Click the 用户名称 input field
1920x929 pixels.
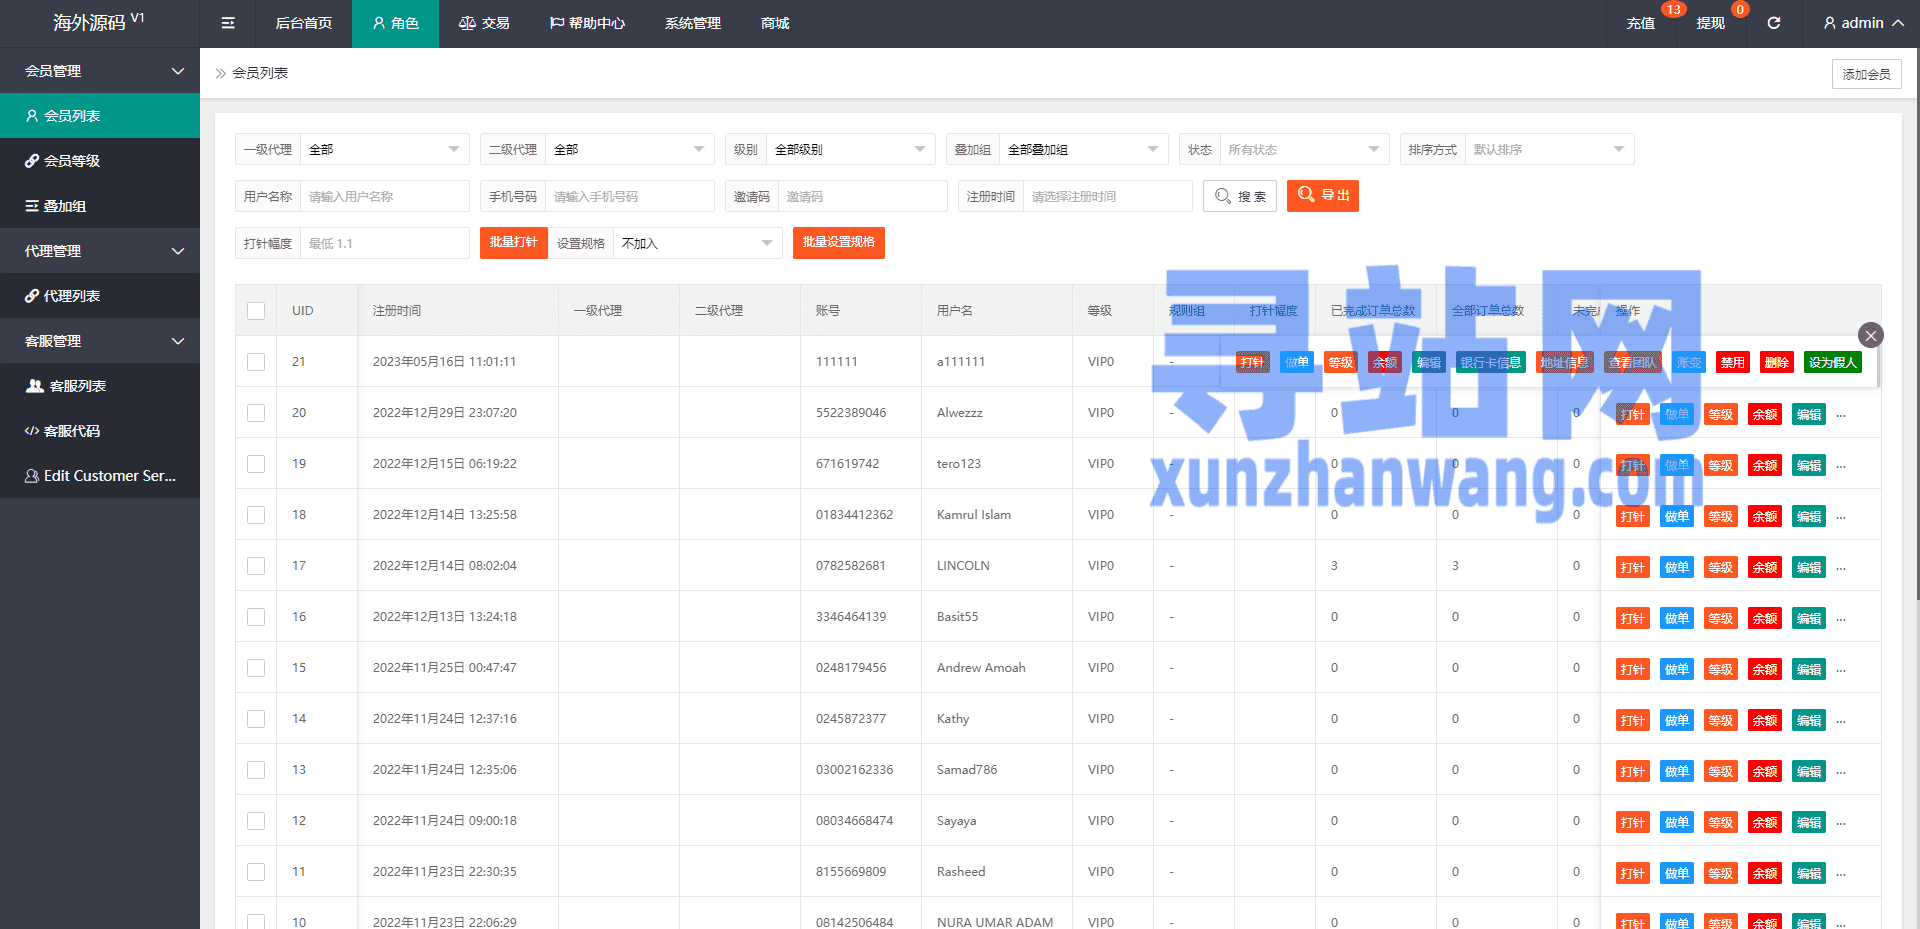coord(384,196)
